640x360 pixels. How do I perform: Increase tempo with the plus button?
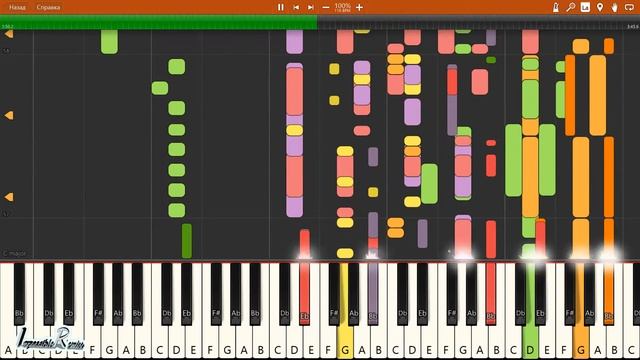(x=359, y=7)
